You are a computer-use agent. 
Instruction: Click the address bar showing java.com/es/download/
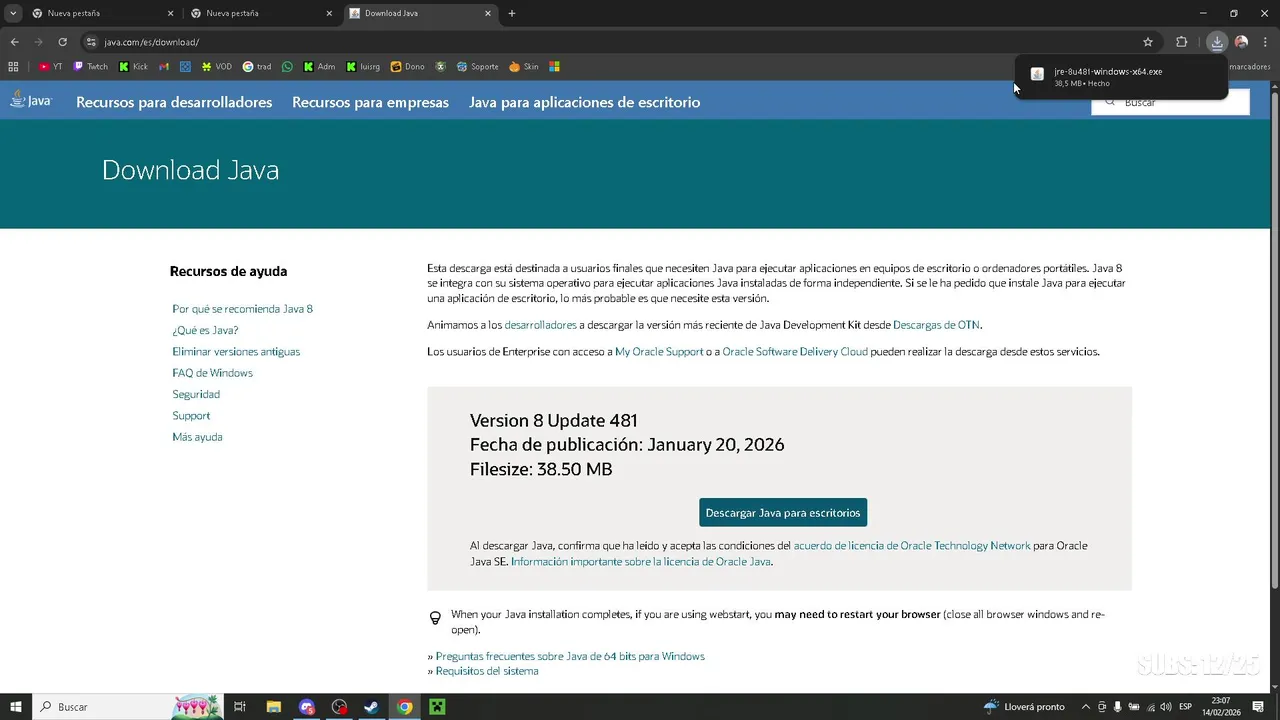tap(620, 42)
